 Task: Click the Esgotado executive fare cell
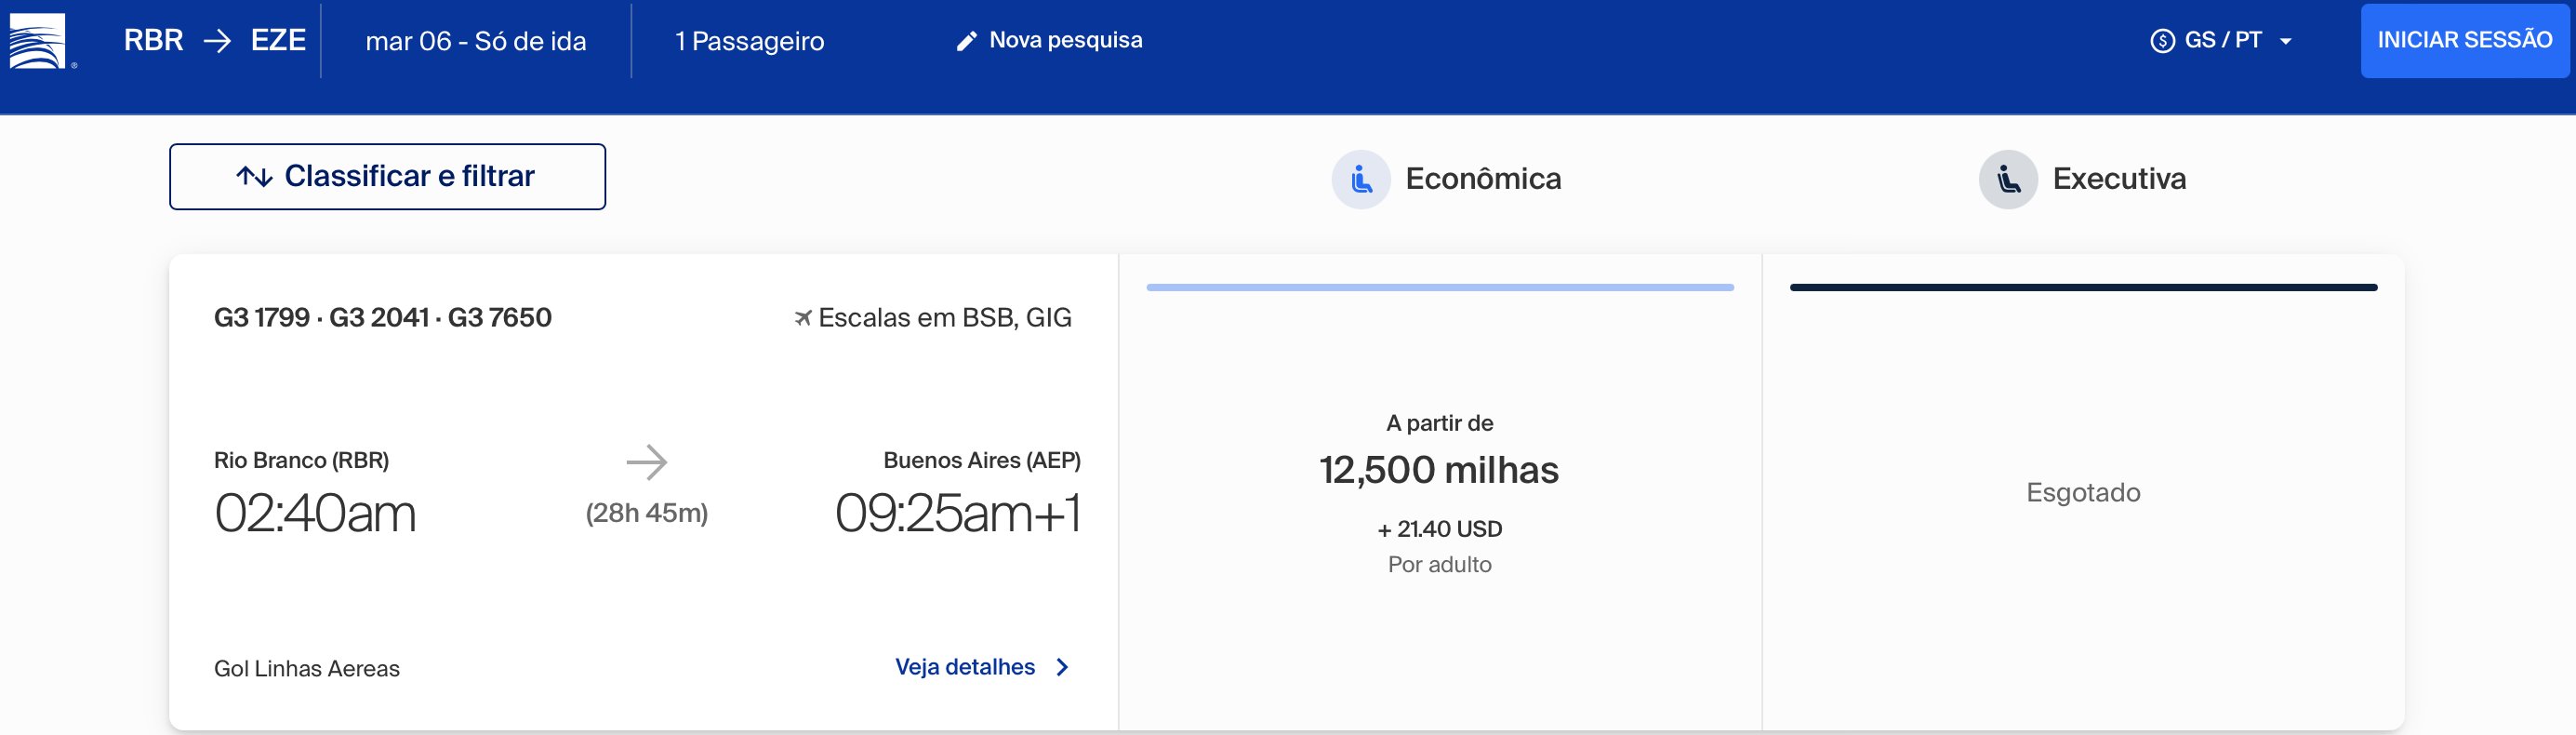2083,492
